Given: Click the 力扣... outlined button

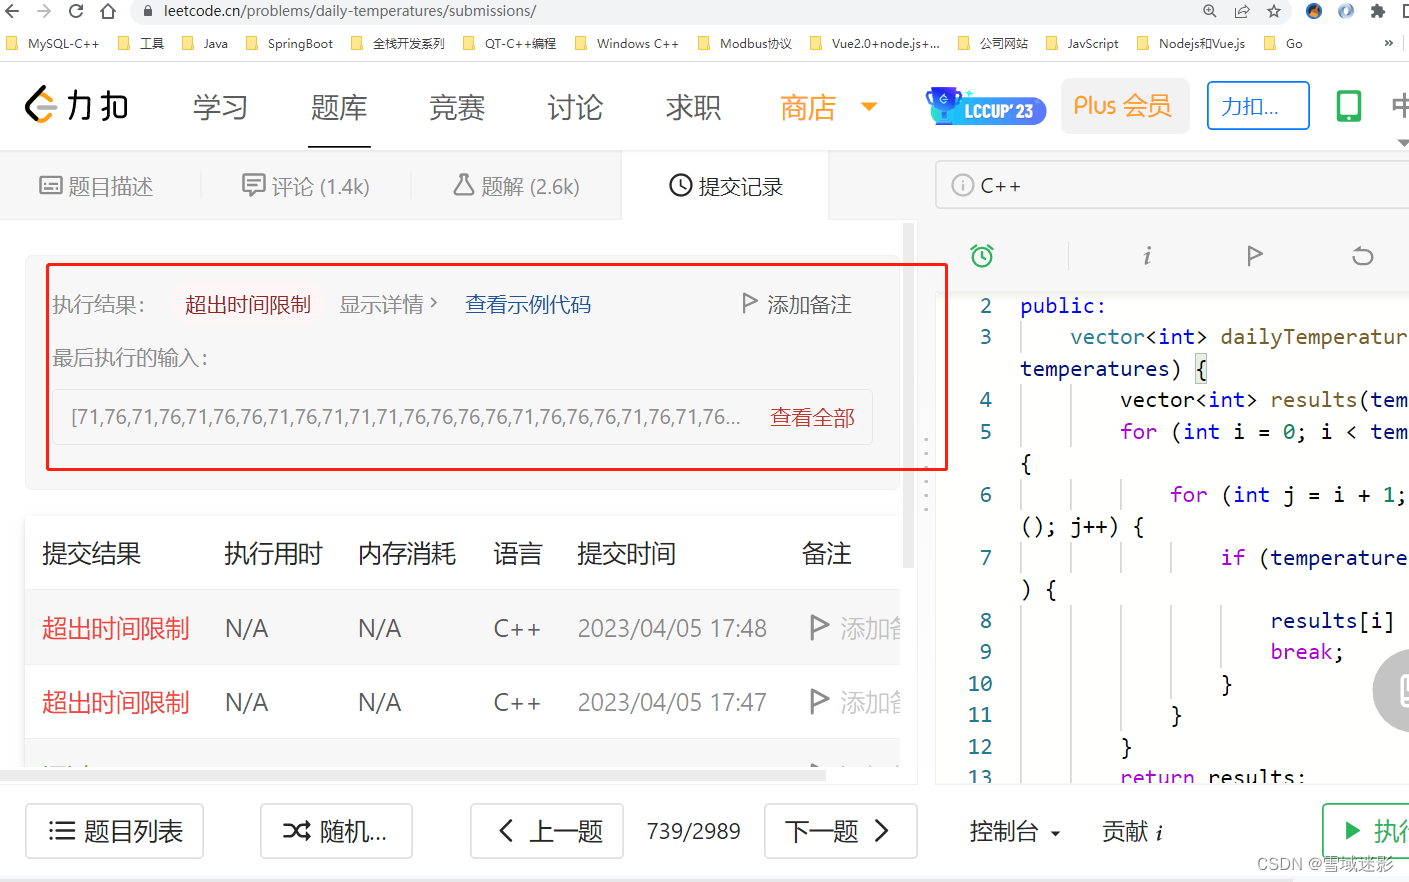Looking at the screenshot, I should 1258,106.
